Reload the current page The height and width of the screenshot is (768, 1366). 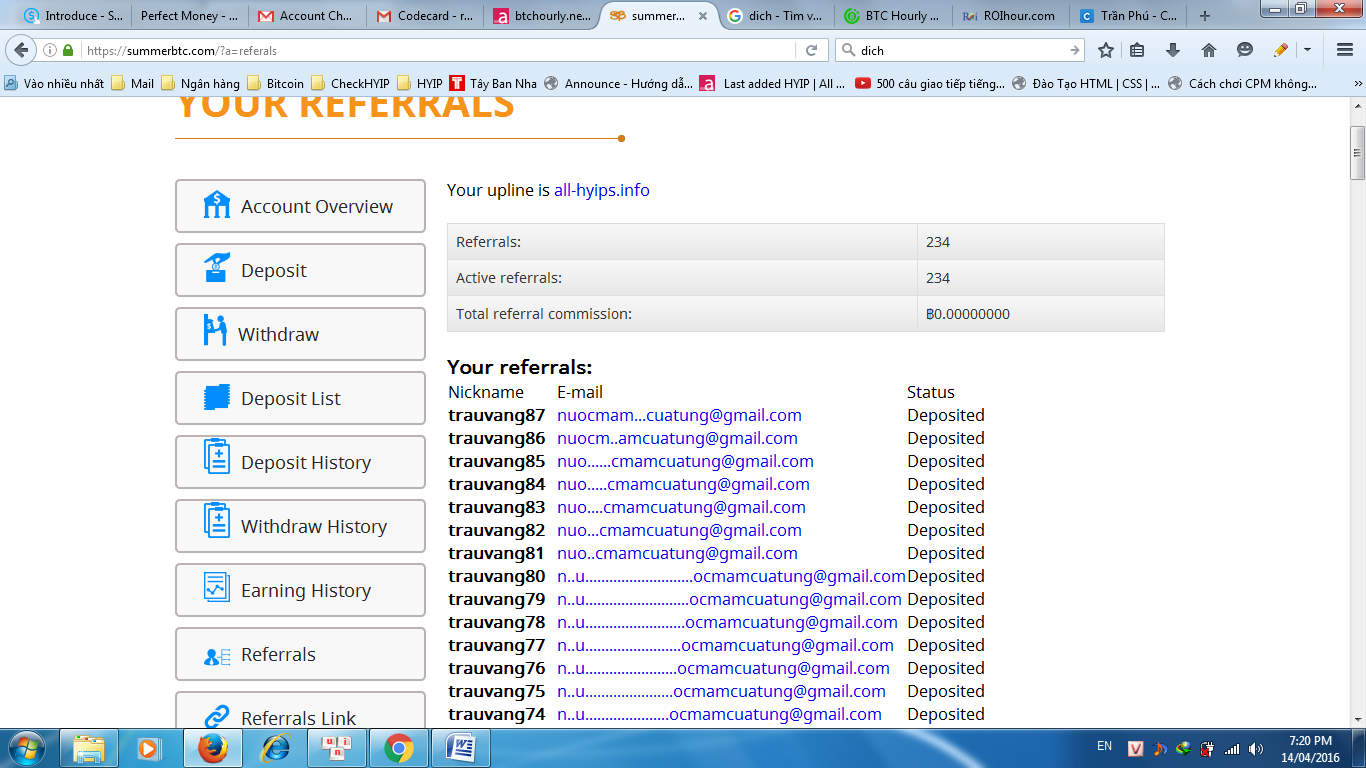coord(812,50)
